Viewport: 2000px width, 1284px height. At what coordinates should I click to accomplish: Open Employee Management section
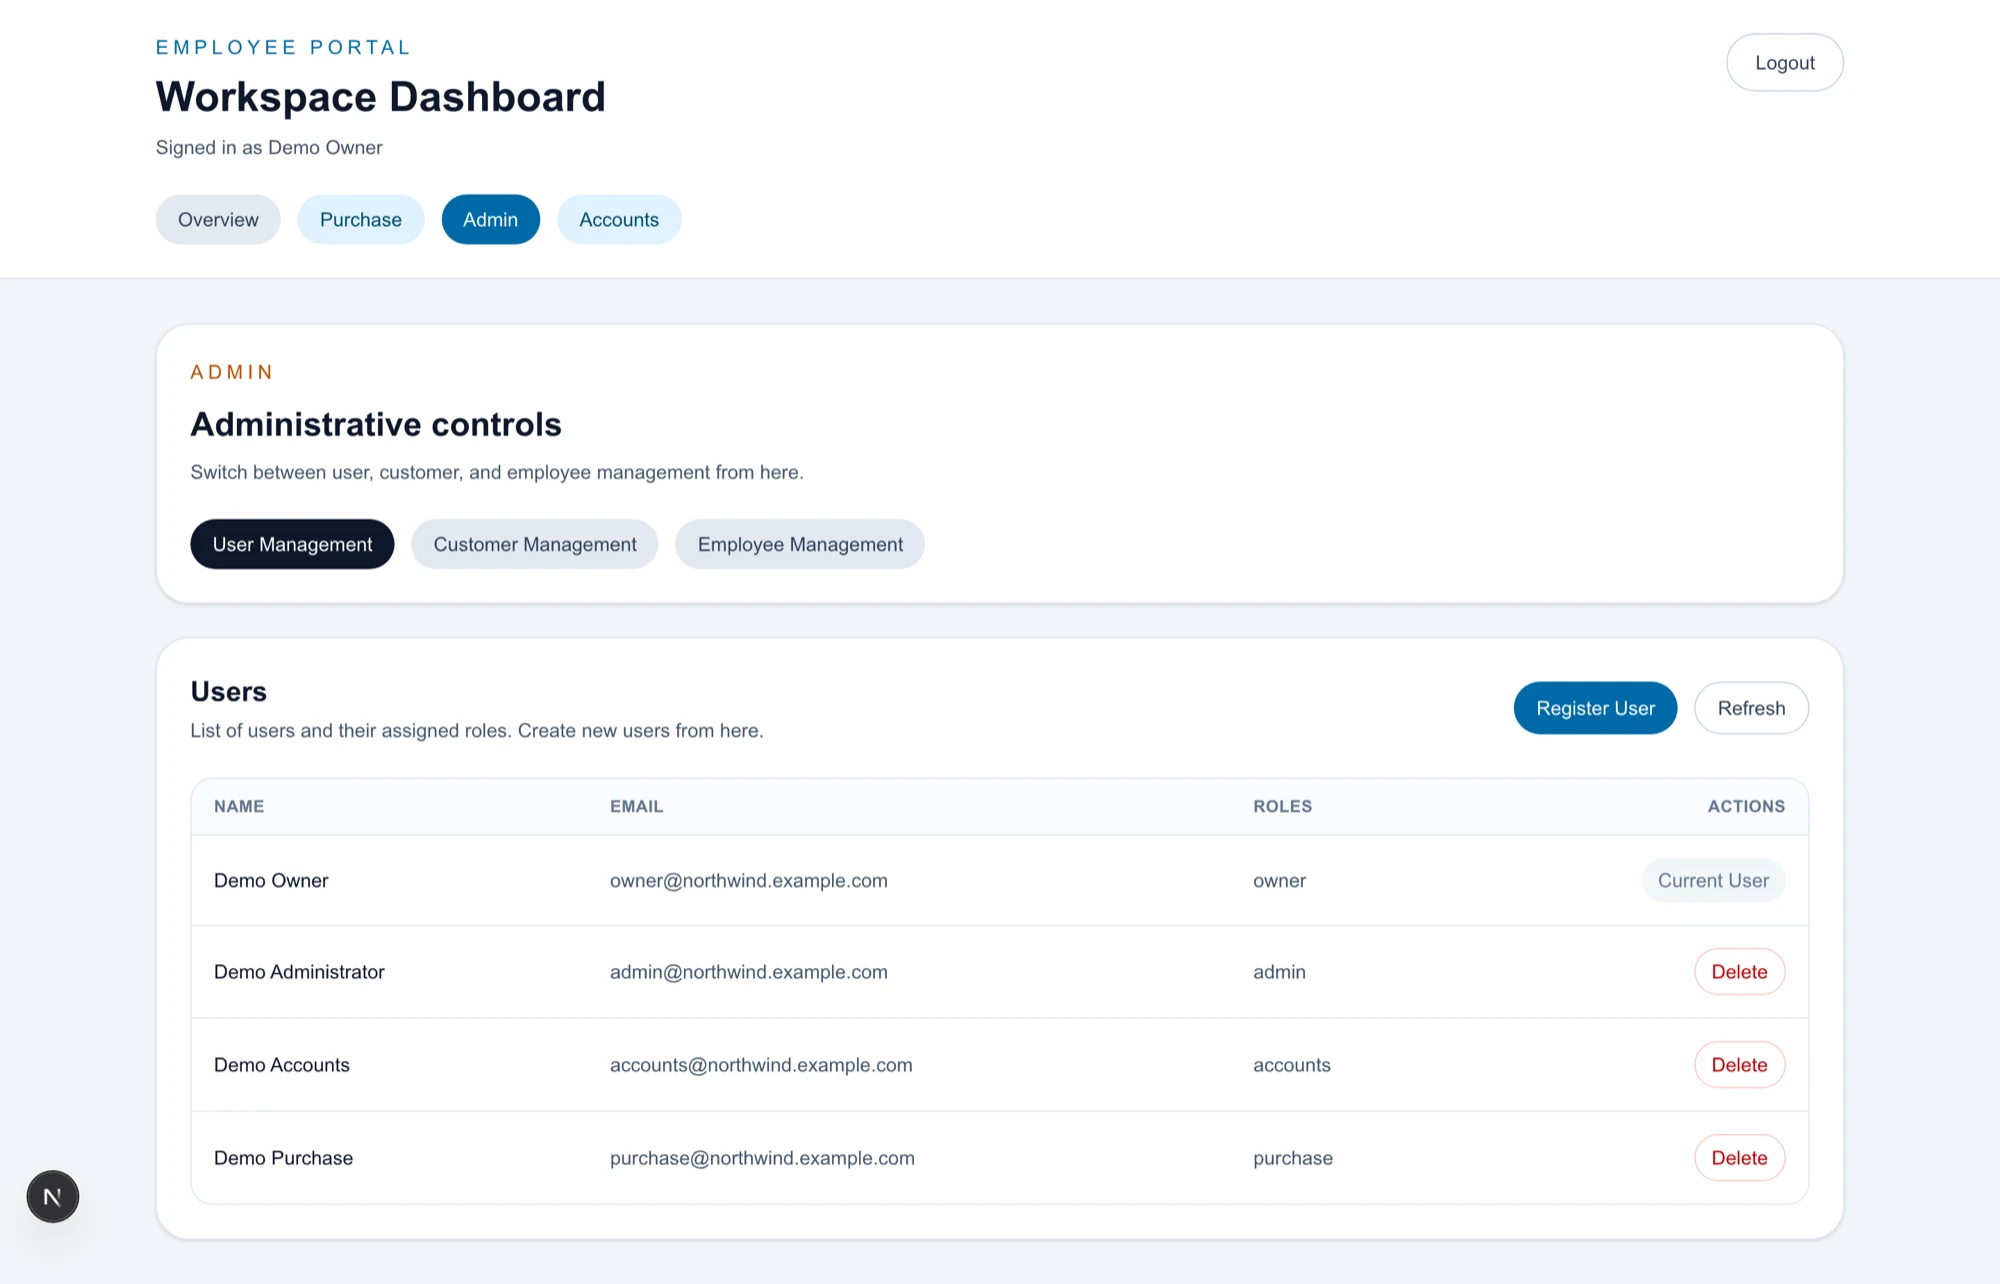click(800, 544)
